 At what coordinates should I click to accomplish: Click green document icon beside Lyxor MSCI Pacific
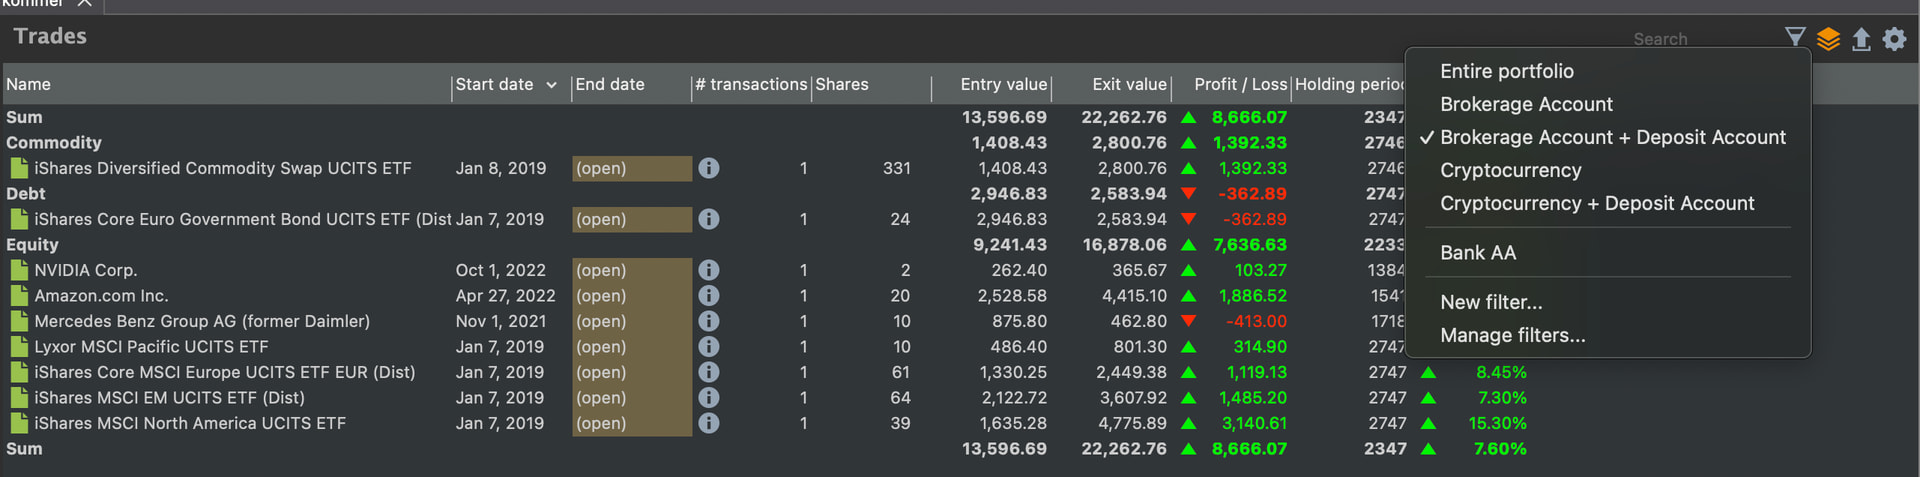19,347
